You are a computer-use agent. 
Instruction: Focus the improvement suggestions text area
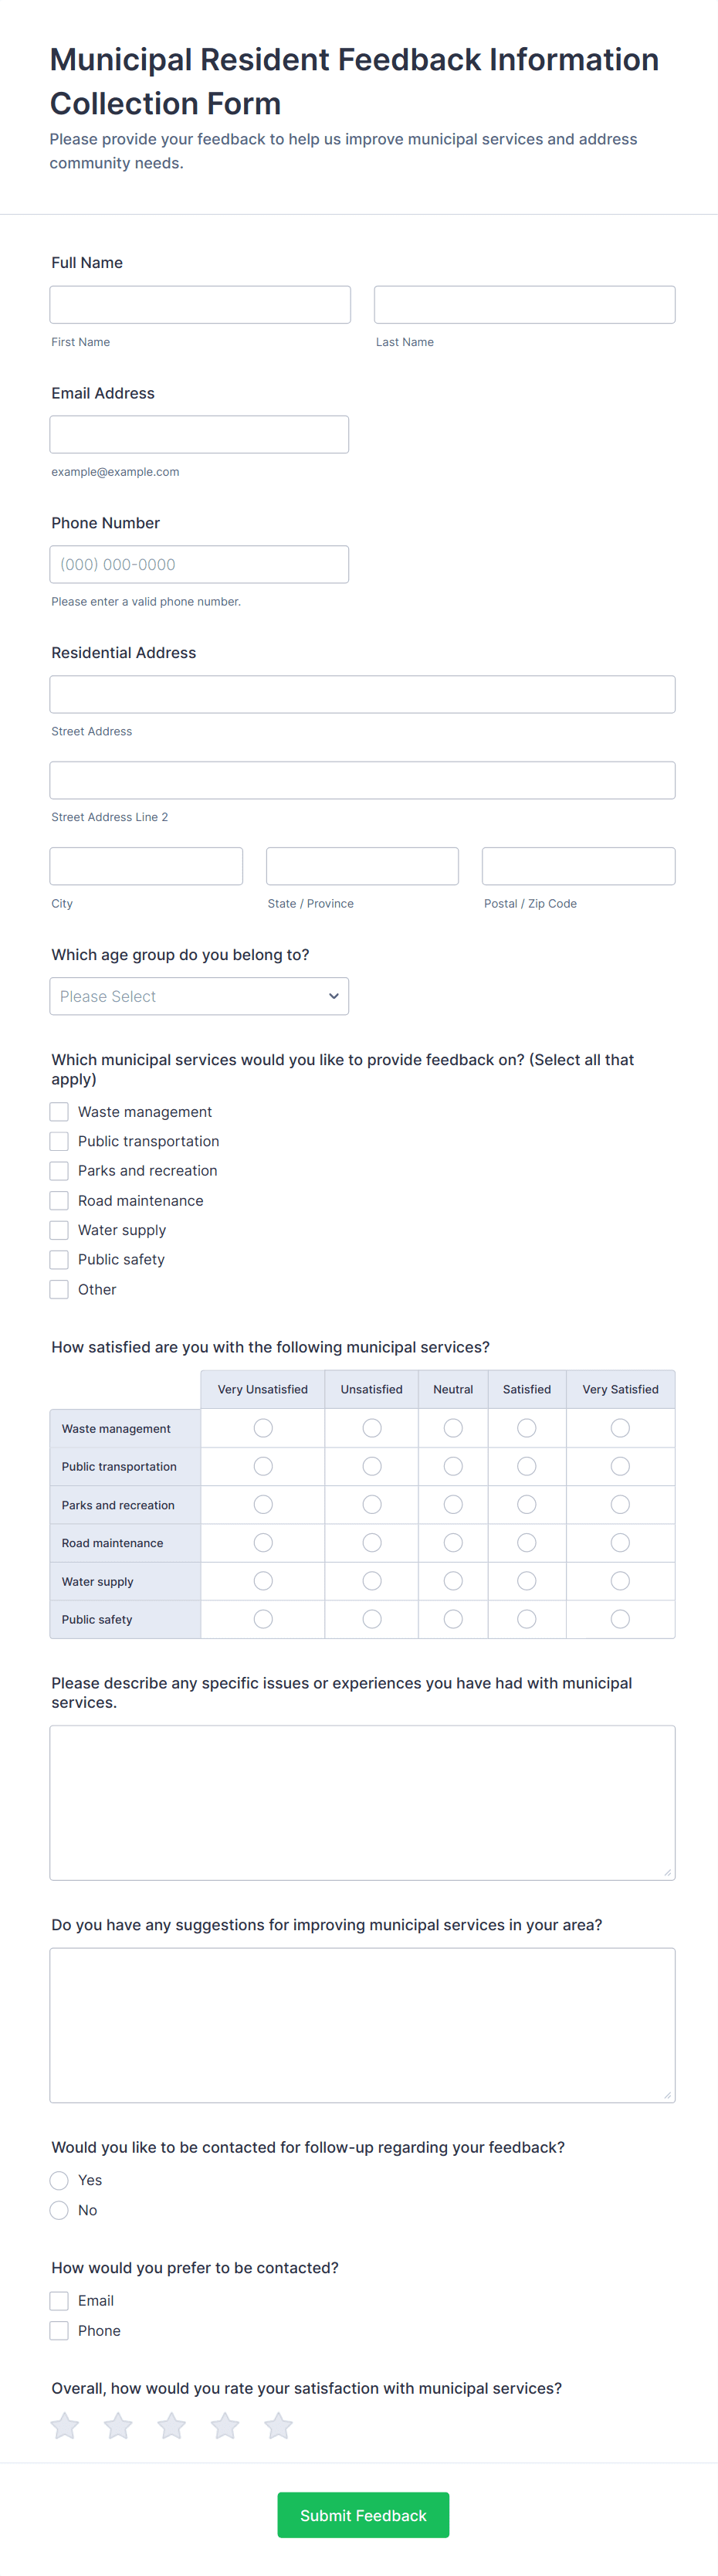362,2024
